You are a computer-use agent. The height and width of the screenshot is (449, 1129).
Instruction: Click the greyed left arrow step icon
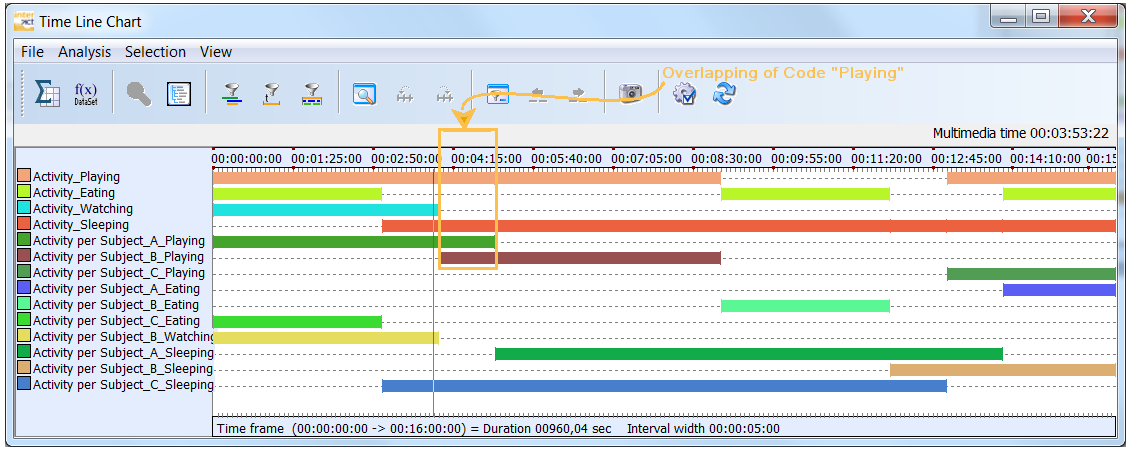pyautogui.click(x=538, y=94)
